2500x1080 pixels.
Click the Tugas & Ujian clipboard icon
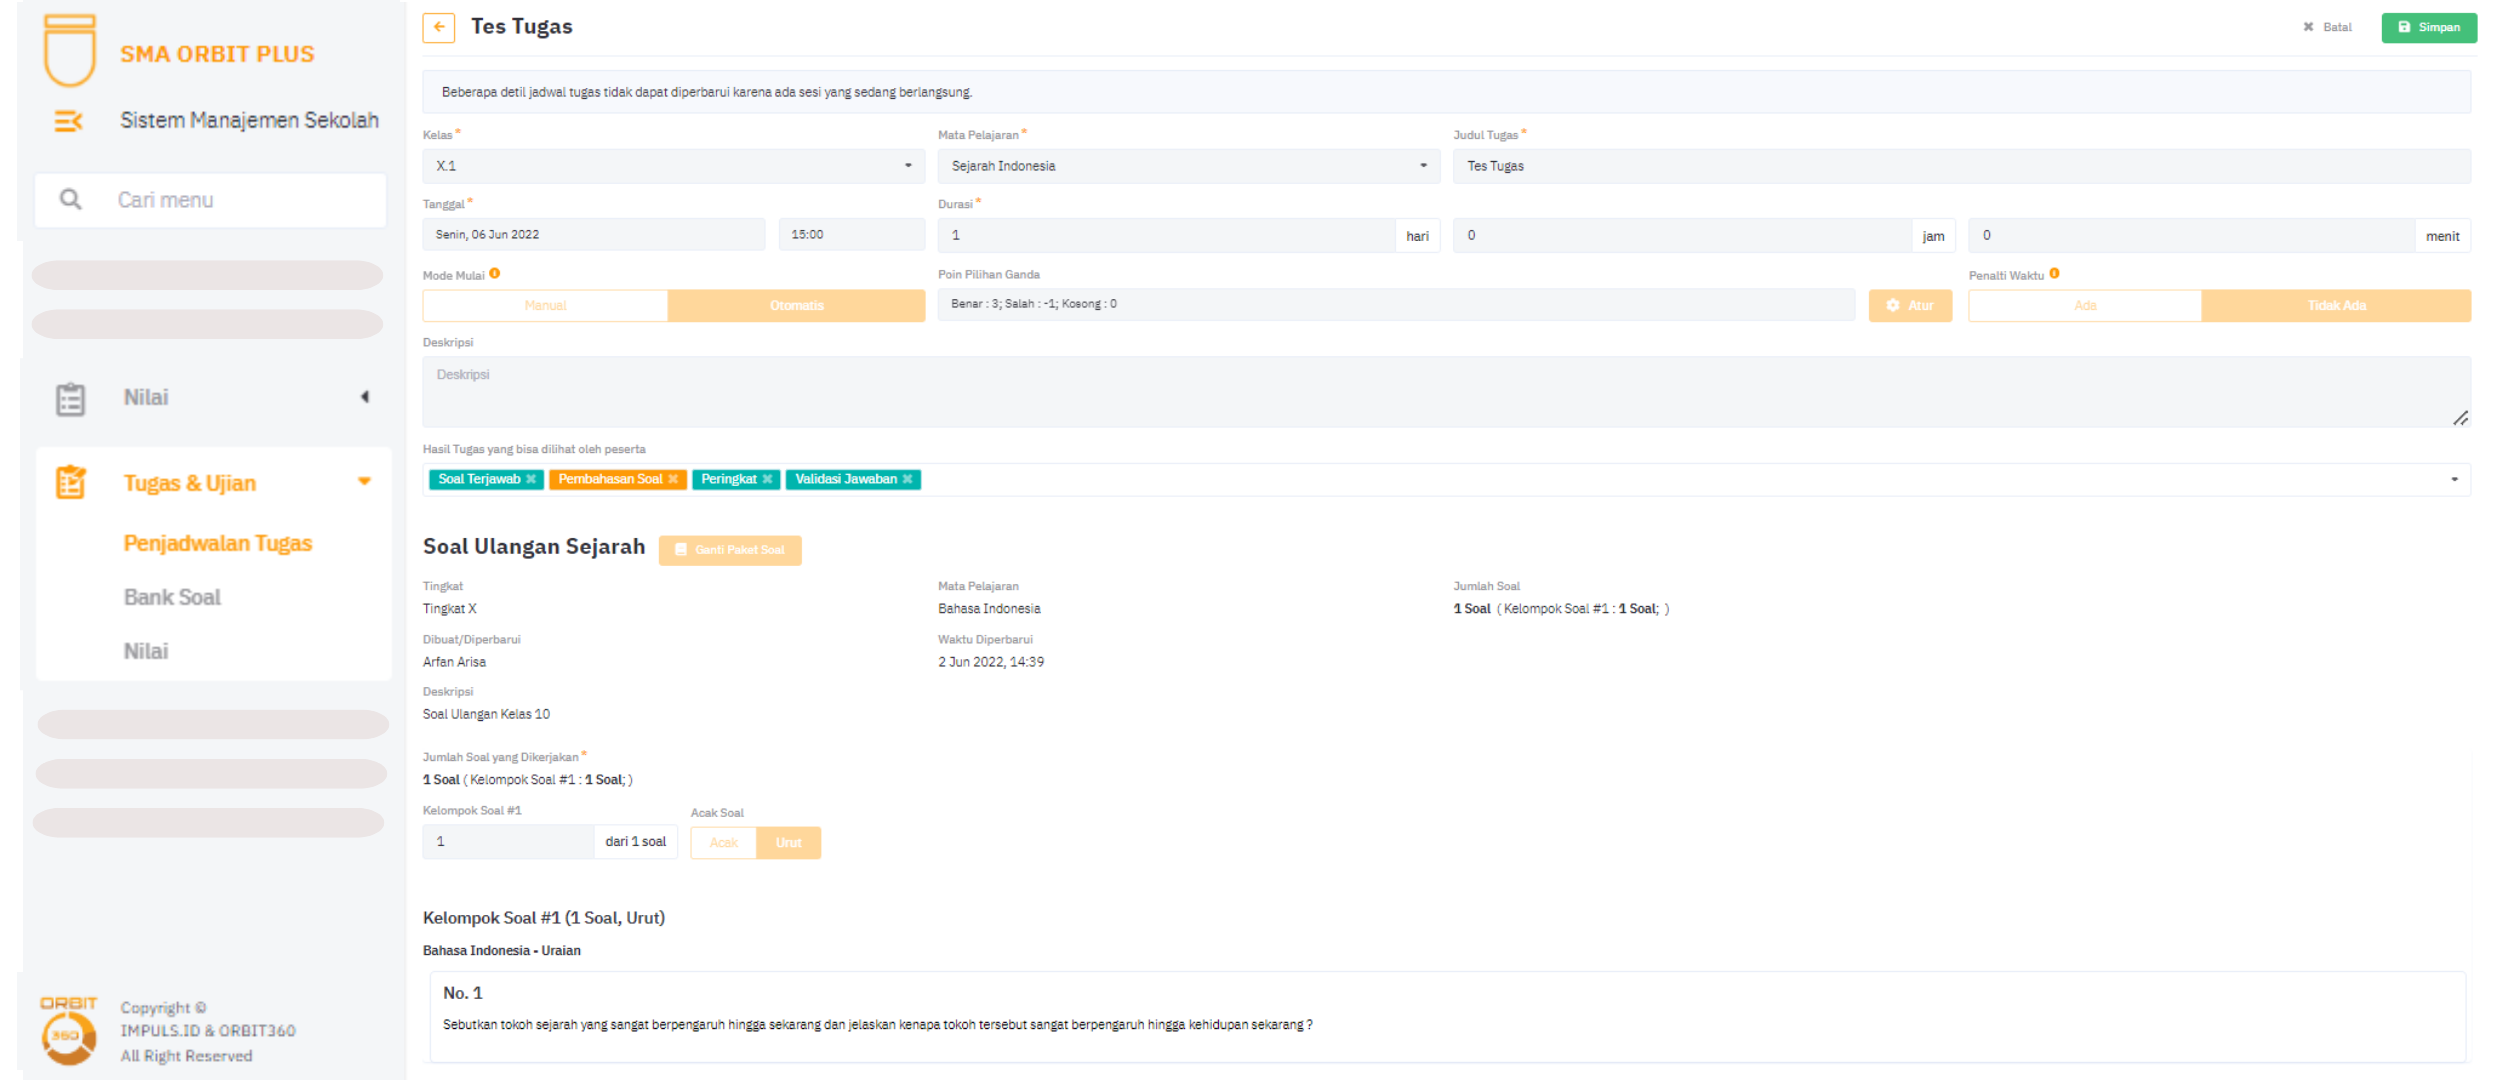pyautogui.click(x=70, y=483)
